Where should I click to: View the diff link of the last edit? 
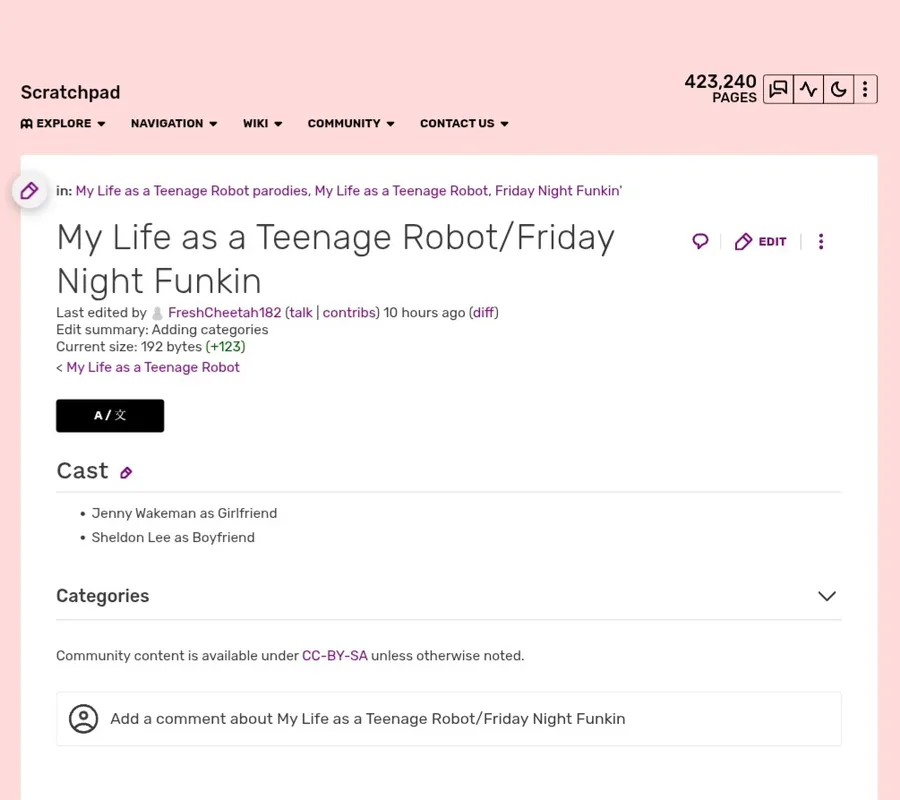(x=484, y=313)
